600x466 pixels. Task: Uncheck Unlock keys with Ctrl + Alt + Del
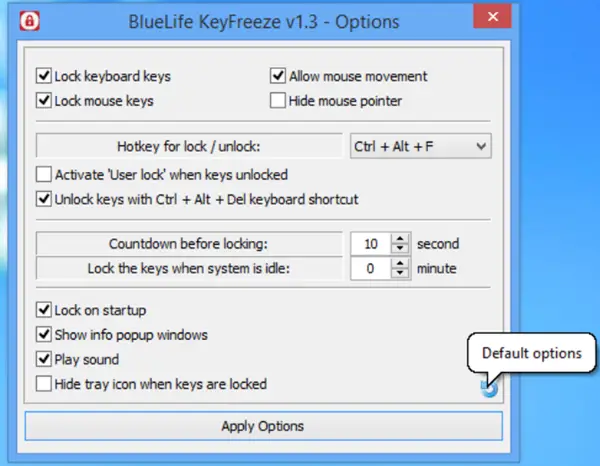pyautogui.click(x=44, y=199)
